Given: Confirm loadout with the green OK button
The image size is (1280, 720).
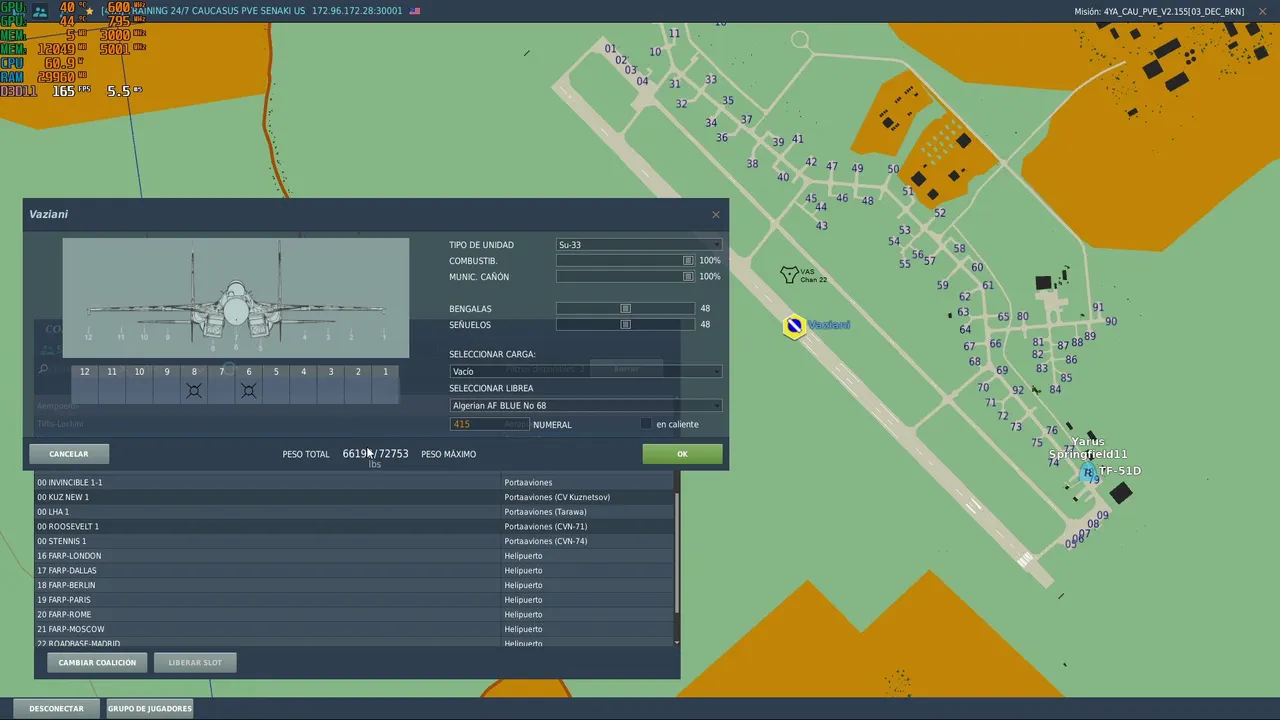Looking at the screenshot, I should tap(682, 454).
